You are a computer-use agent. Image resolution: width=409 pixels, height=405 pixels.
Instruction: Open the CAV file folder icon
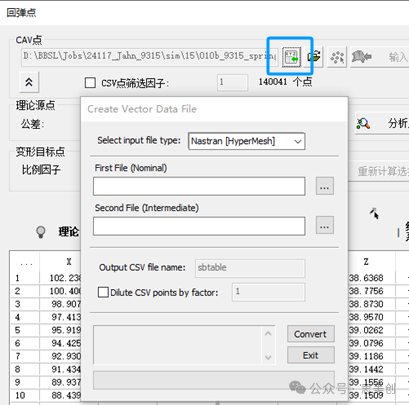[314, 57]
